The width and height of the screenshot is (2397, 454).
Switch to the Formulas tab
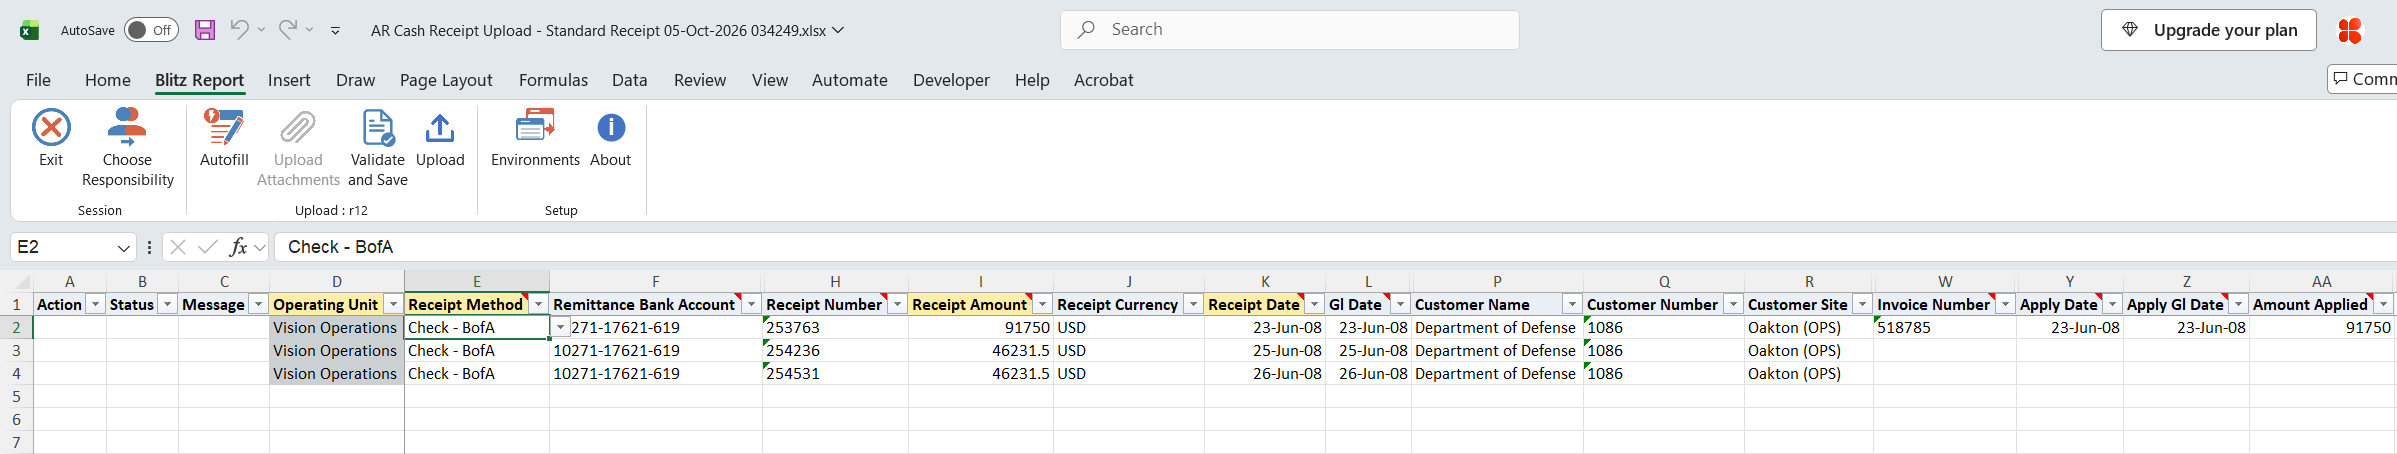point(553,80)
